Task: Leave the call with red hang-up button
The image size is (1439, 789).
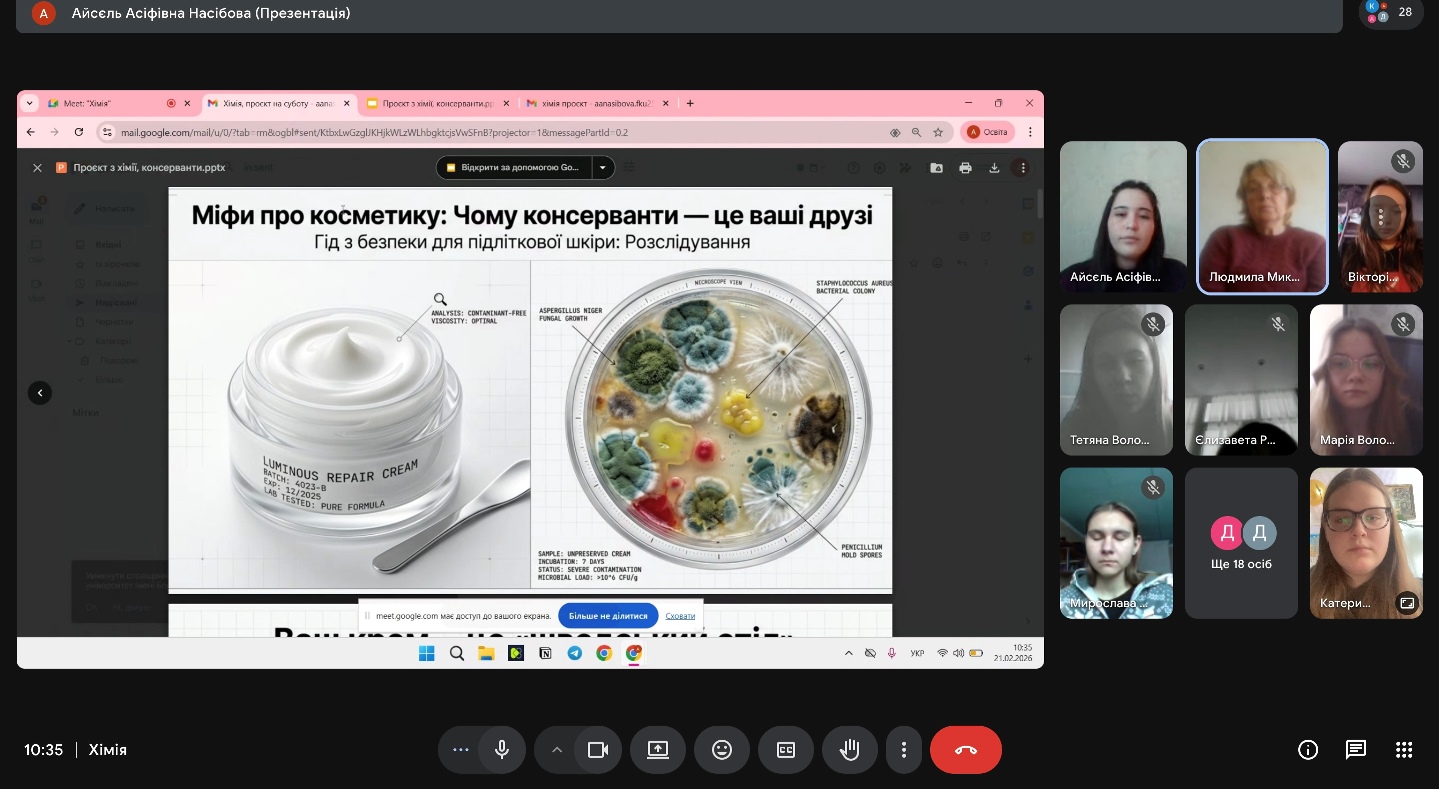Action: point(965,750)
